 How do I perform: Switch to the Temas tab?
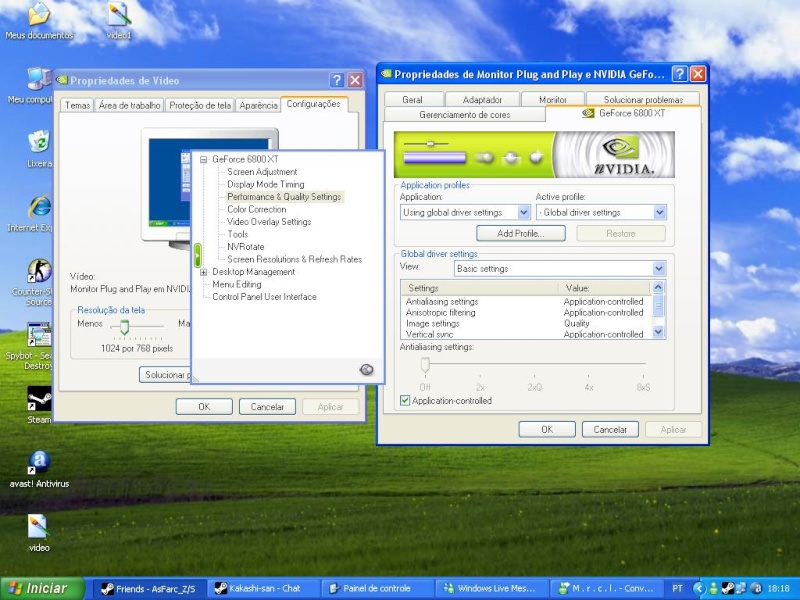coord(78,105)
